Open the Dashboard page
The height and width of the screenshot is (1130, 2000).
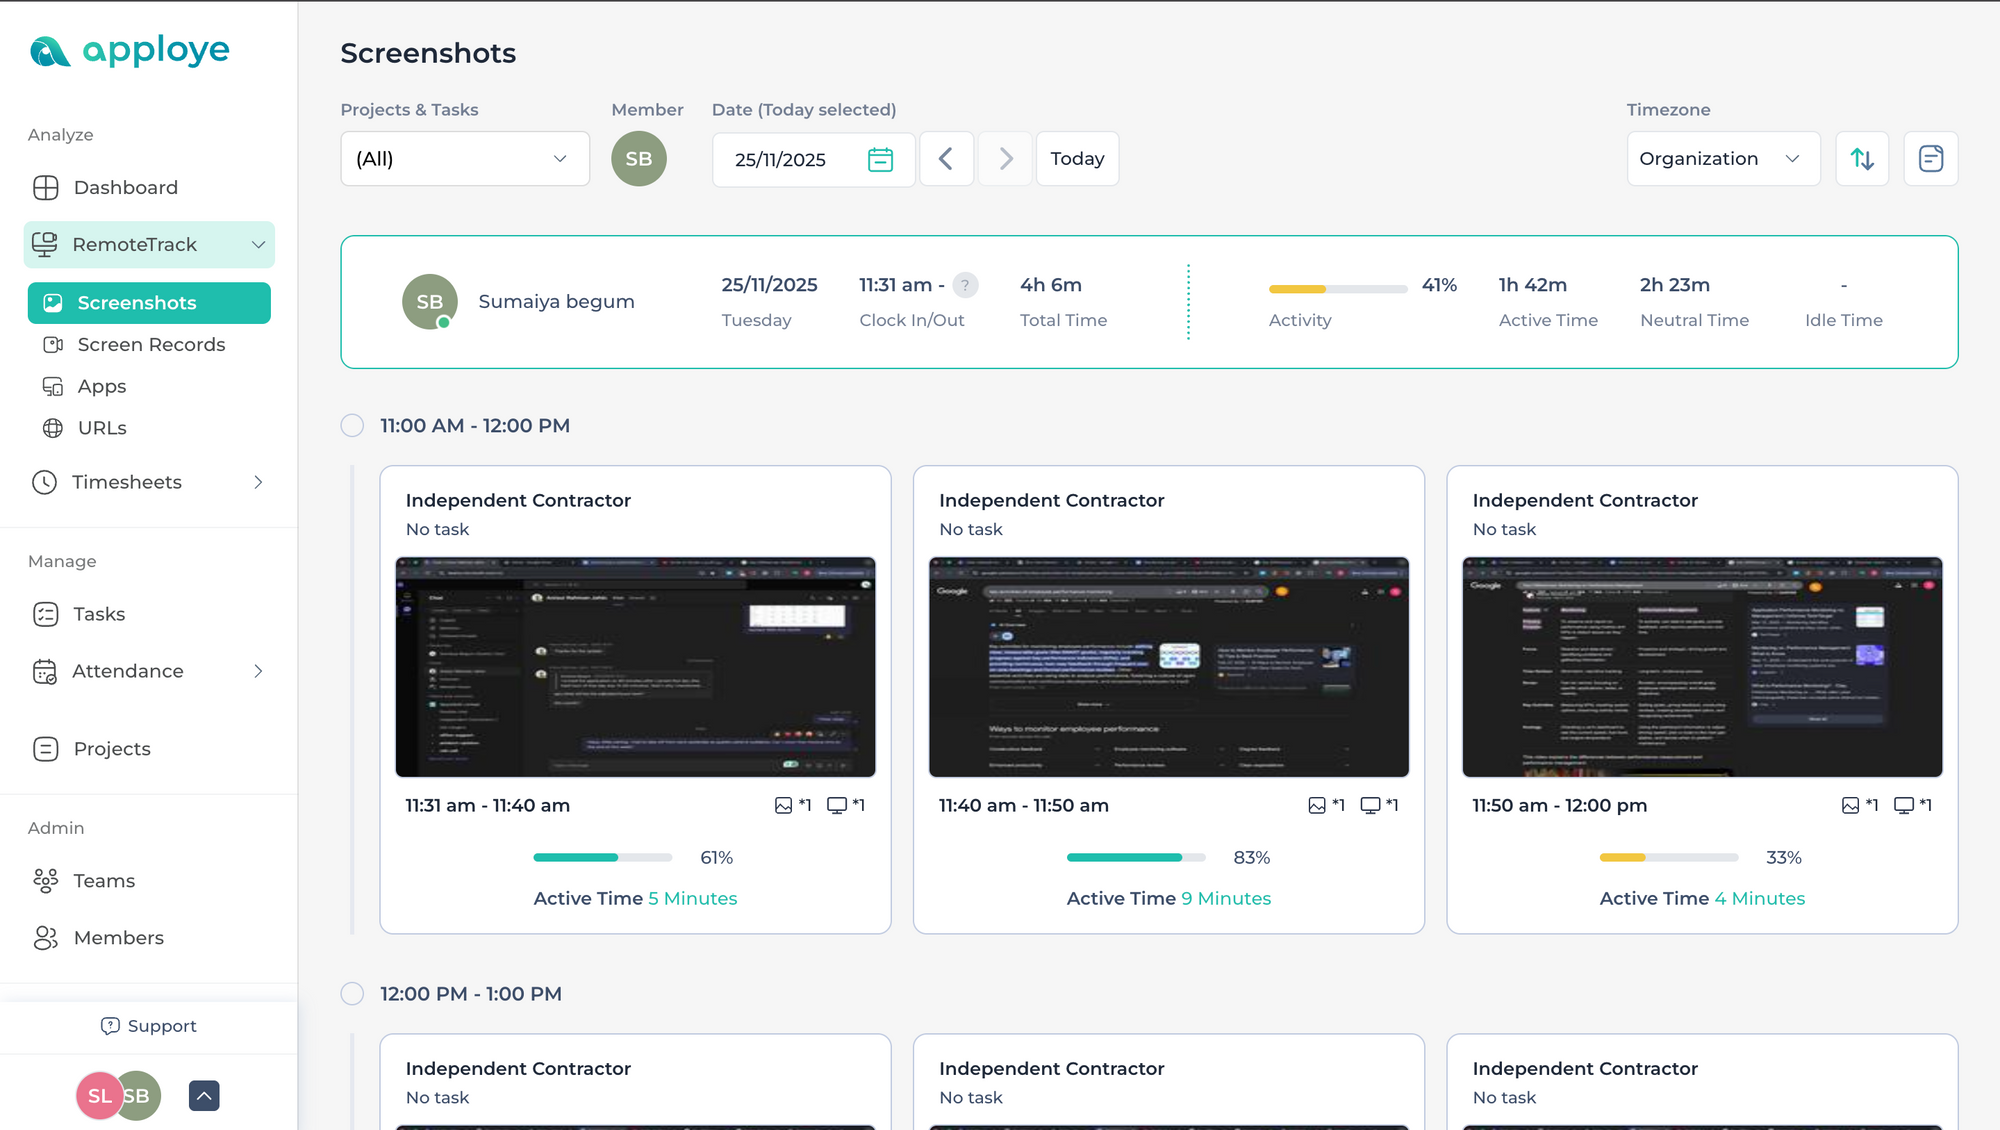125,188
